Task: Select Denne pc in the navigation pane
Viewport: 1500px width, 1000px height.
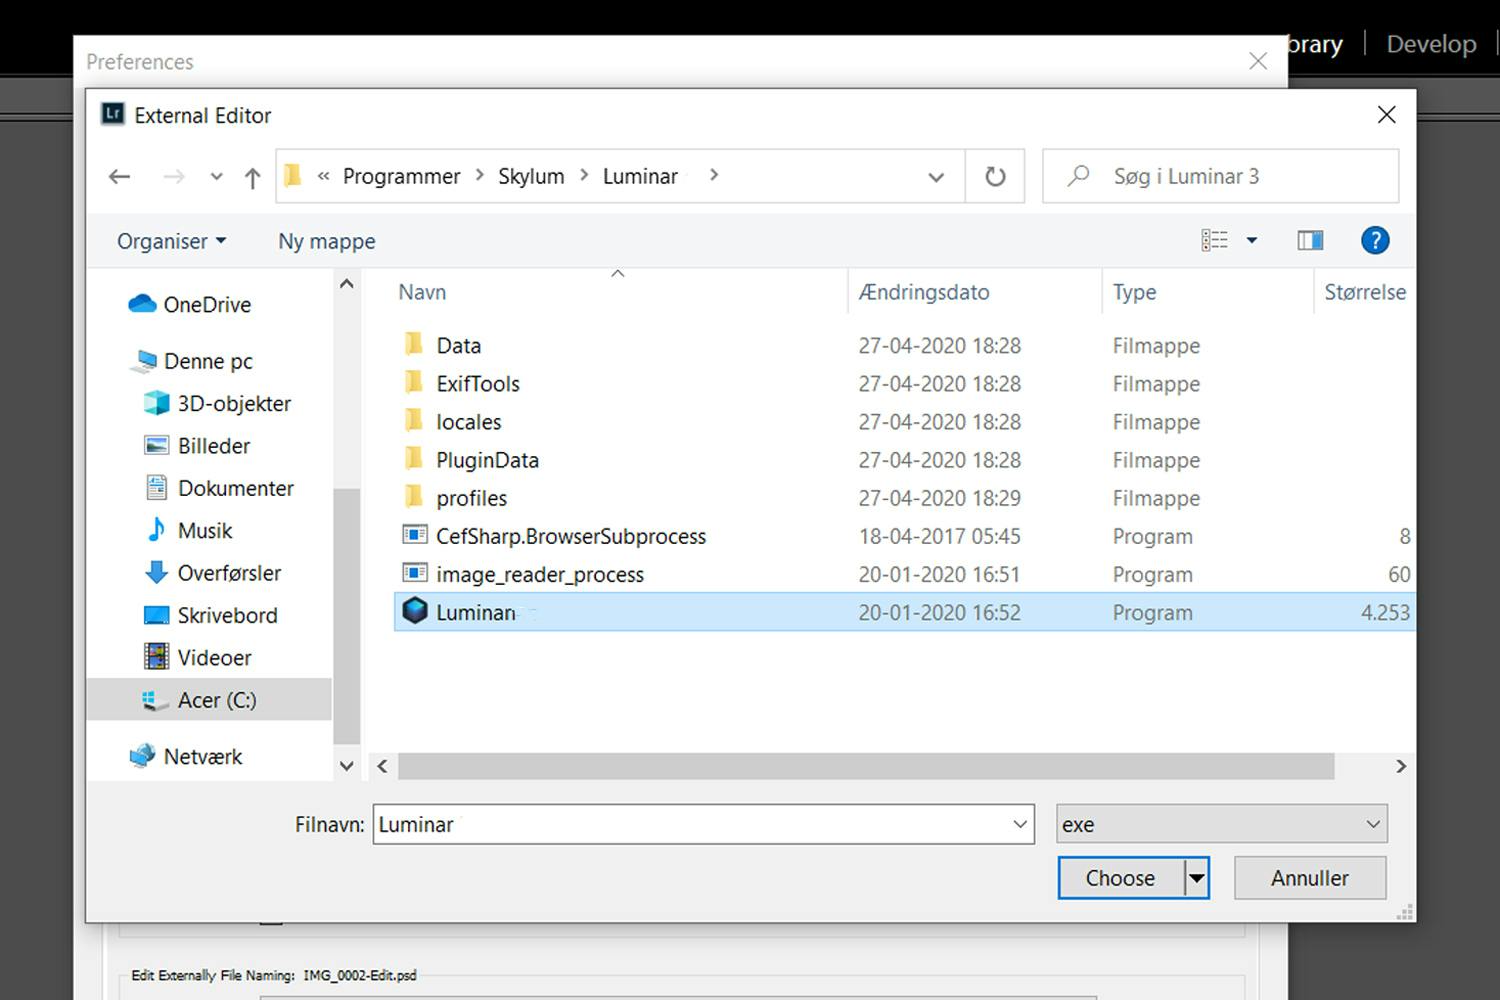Action: pyautogui.click(x=191, y=361)
